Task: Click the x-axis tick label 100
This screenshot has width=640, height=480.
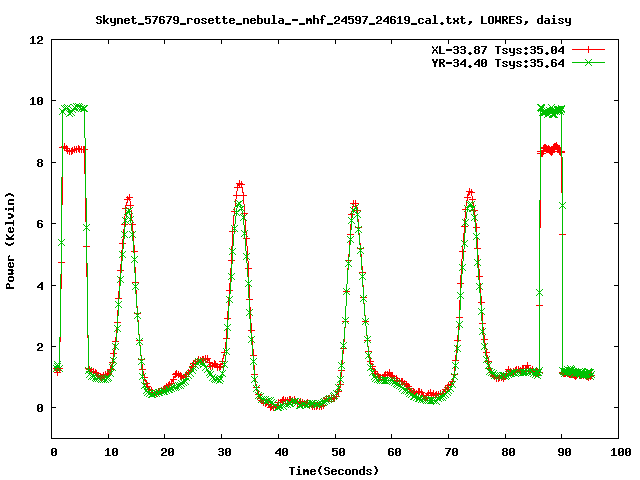Action: pyautogui.click(x=620, y=452)
